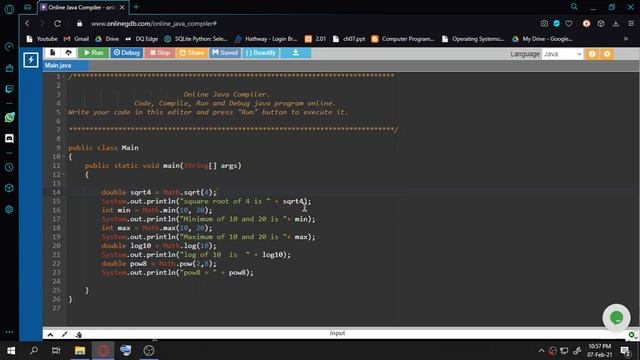Open the green chat bubble widget
Image resolution: width=640 pixels, height=360 pixels.
click(x=616, y=318)
